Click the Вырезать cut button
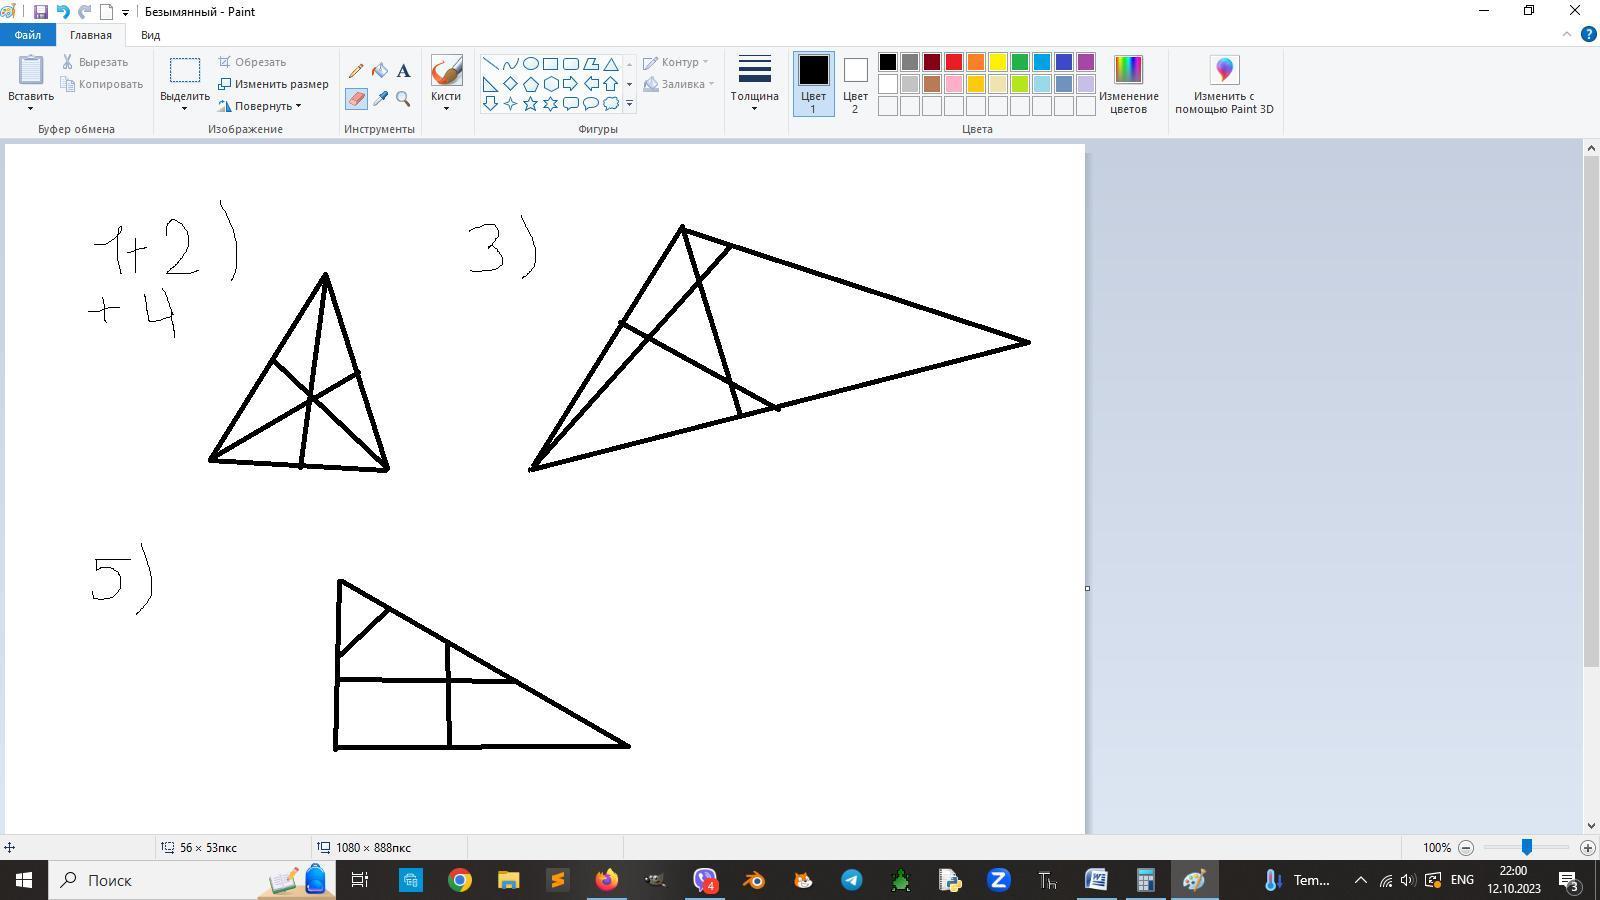 click(x=95, y=62)
